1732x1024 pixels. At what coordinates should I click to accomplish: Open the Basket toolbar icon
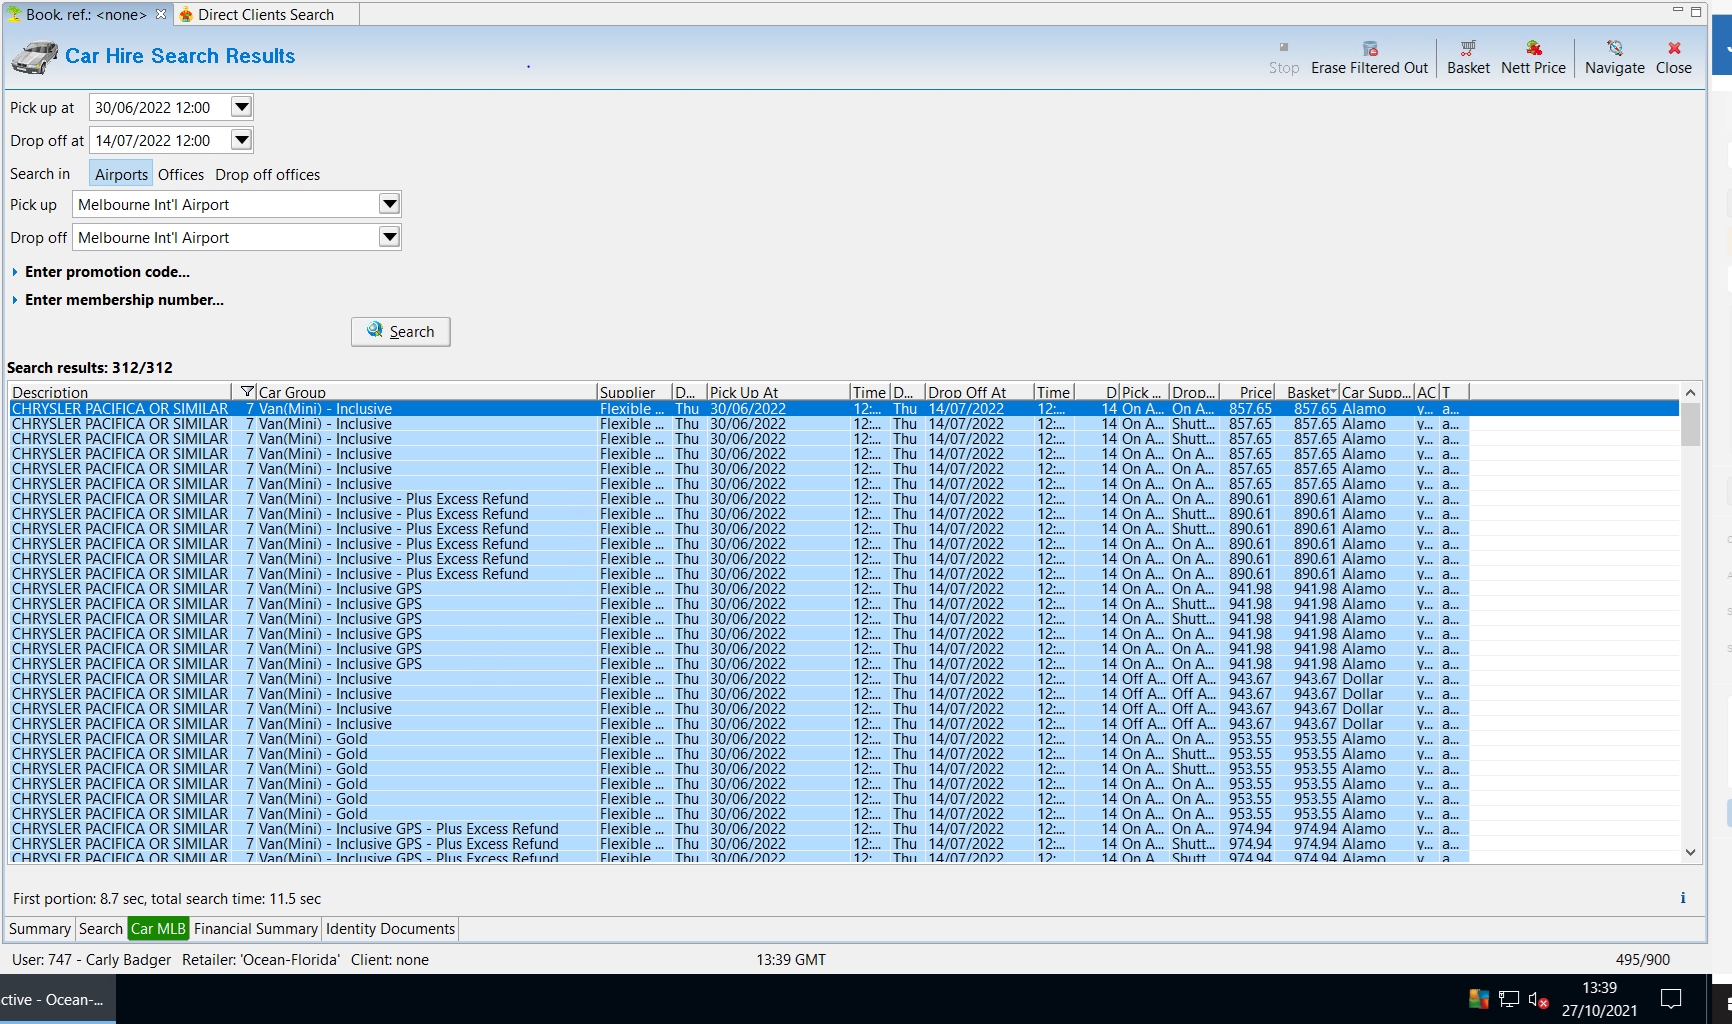tap(1468, 48)
